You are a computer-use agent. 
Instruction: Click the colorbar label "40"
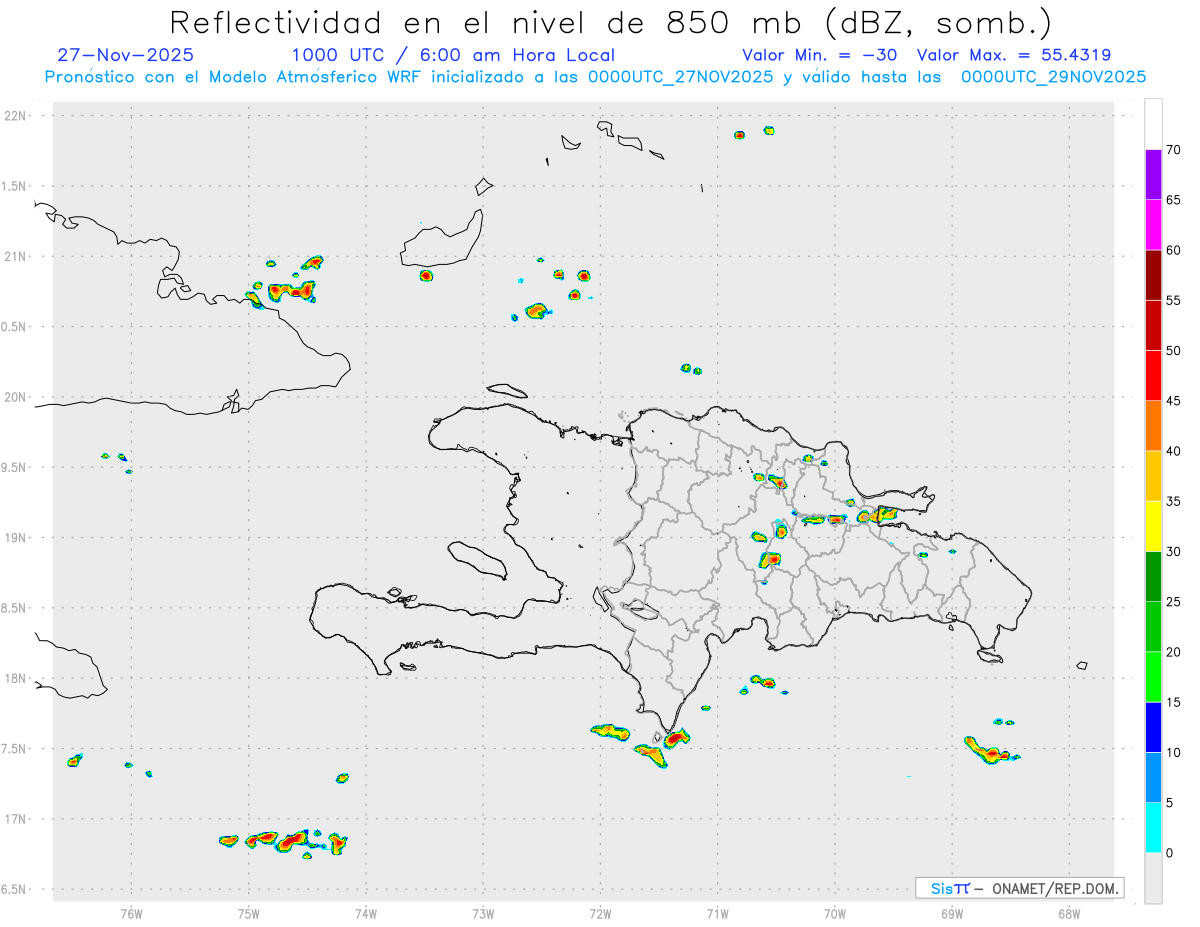pyautogui.click(x=1174, y=451)
